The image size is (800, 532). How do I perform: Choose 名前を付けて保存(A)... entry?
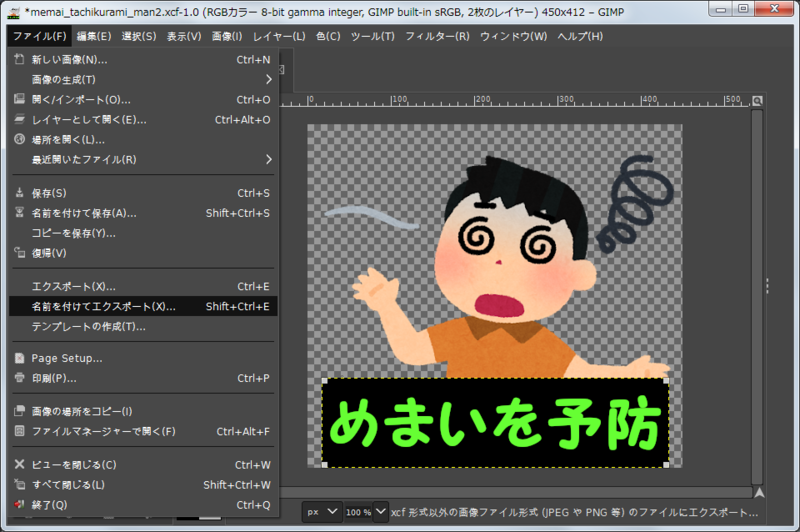[143, 213]
